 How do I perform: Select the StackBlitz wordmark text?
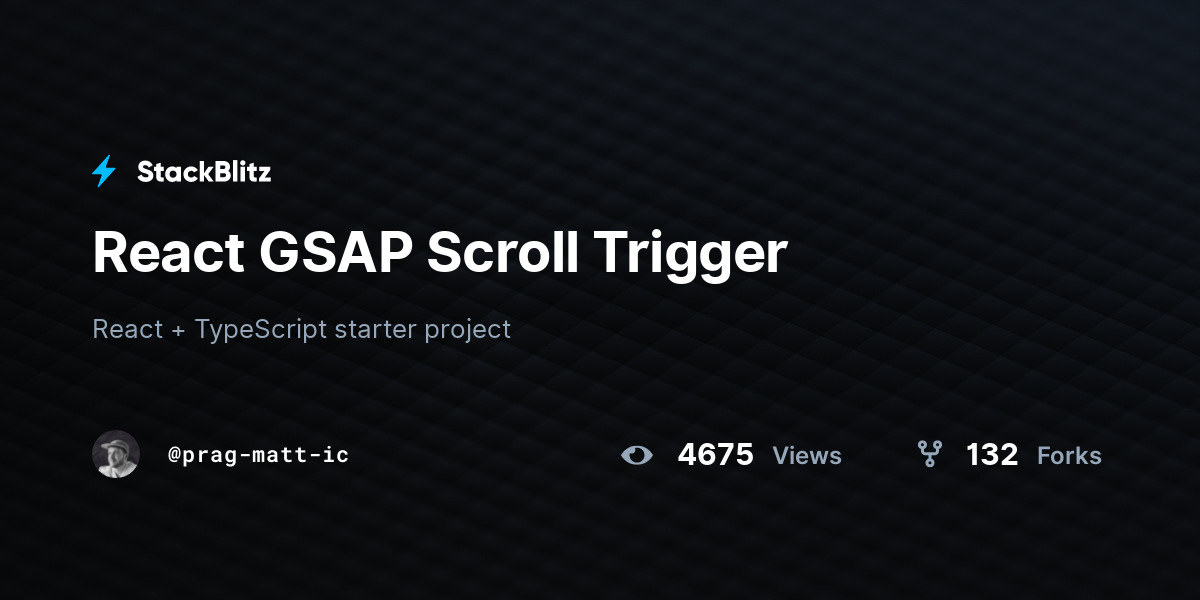coord(204,172)
